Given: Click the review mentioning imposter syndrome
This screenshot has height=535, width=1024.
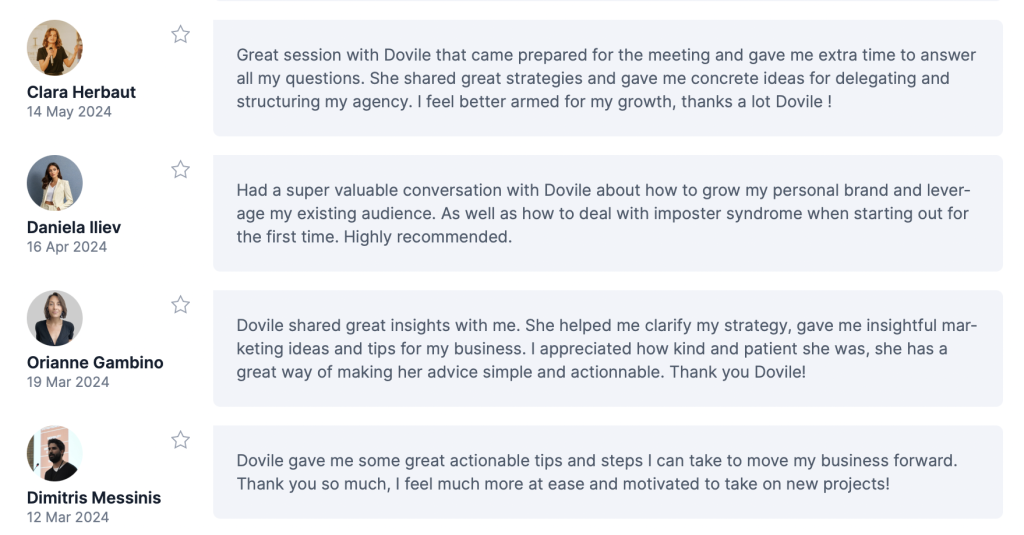Looking at the screenshot, I should (607, 213).
